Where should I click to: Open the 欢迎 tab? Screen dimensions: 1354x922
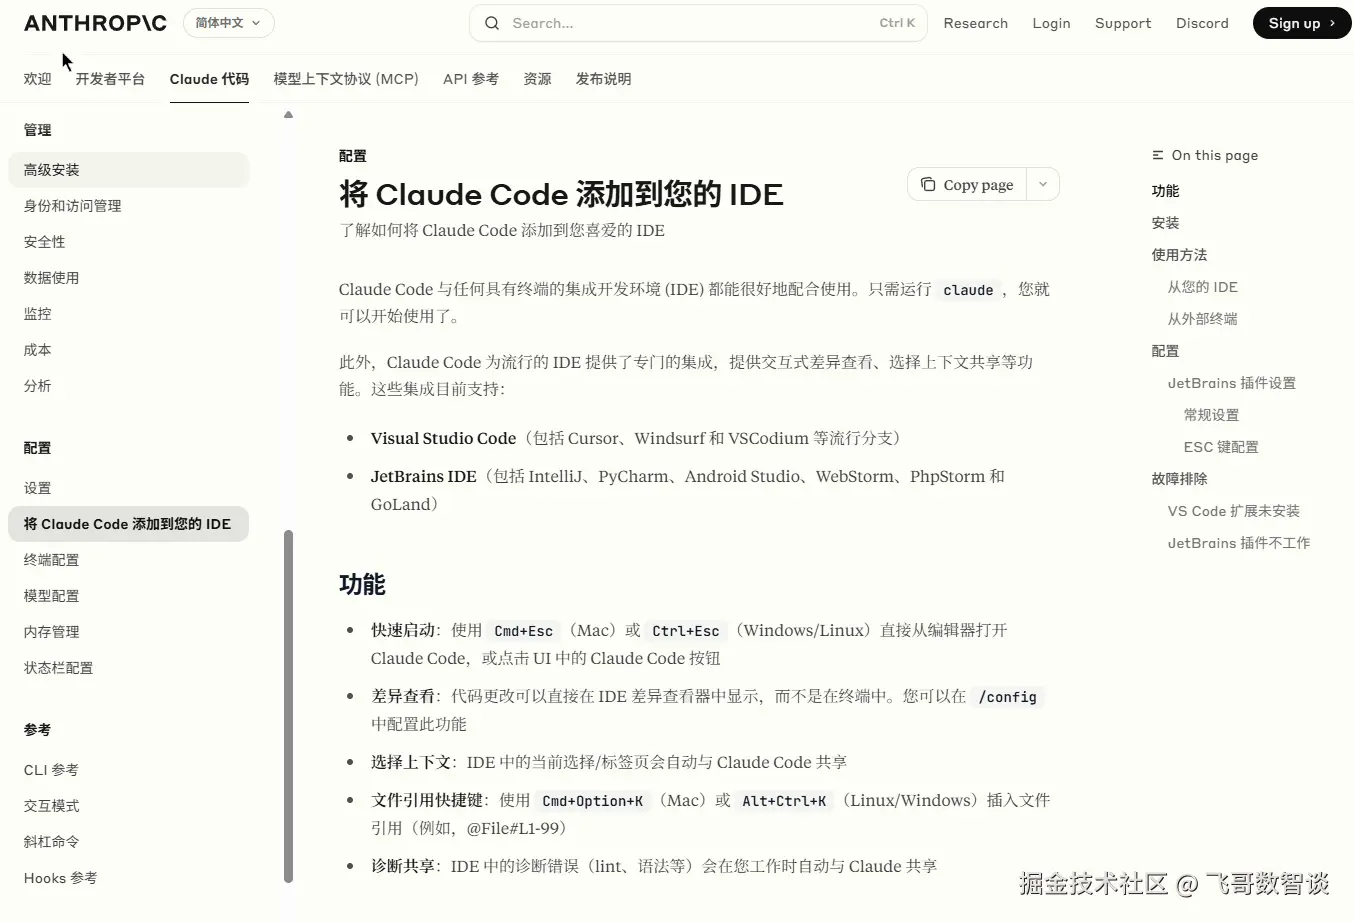(38, 79)
